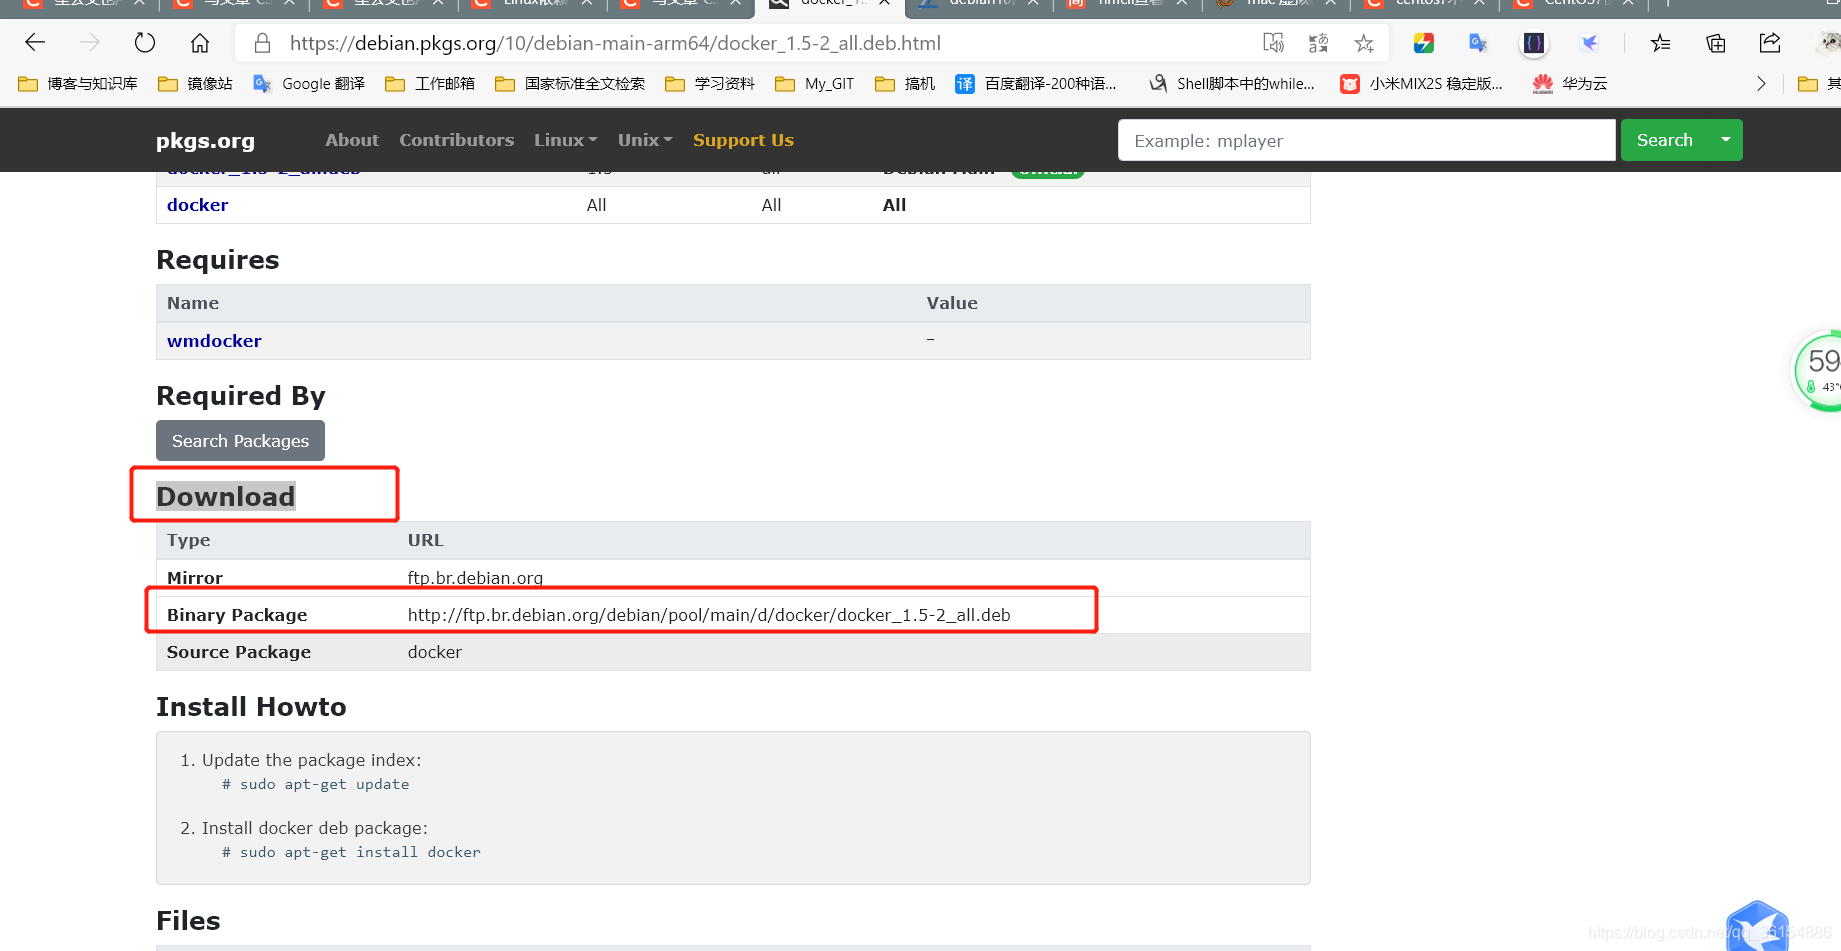Screen dimensions: 1841x951
Task: Click the sudo apt-get update command
Action: coord(315,784)
